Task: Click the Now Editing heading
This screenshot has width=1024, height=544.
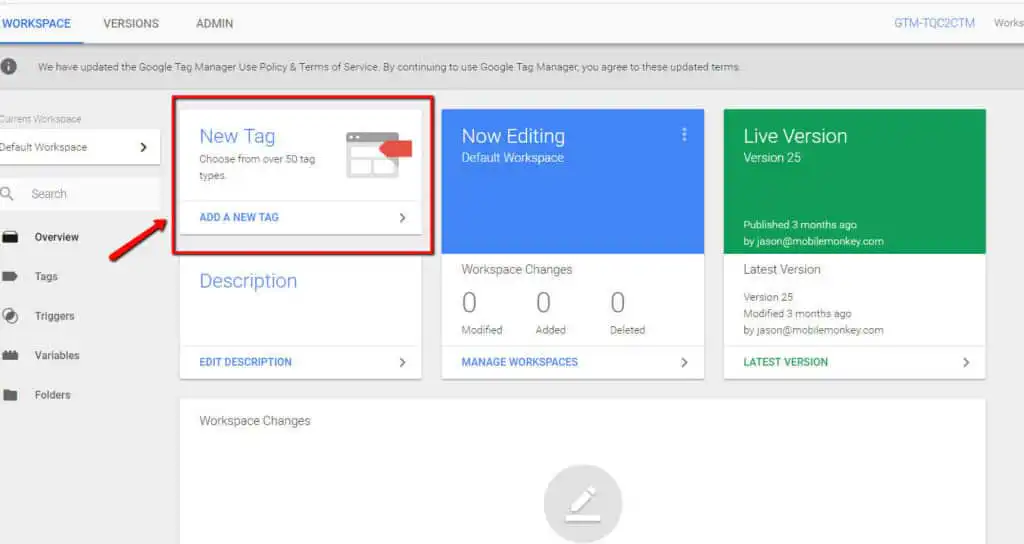Action: [513, 136]
